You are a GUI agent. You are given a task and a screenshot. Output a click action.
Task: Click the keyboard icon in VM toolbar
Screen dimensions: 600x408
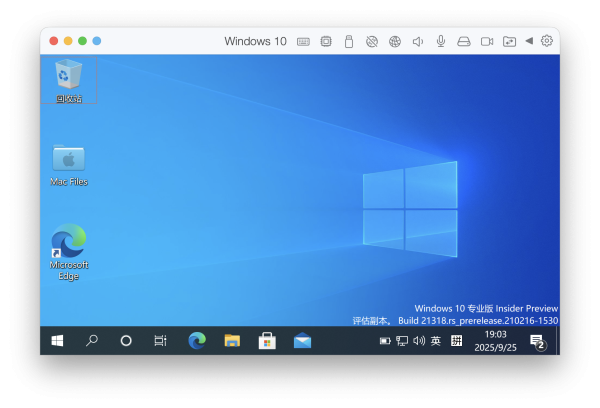[303, 41]
